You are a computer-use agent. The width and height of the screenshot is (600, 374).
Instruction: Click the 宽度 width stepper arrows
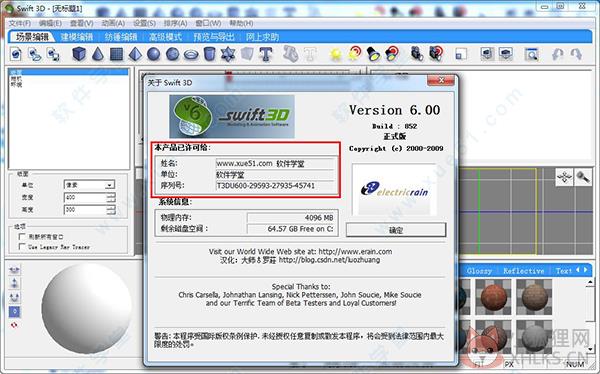111,198
